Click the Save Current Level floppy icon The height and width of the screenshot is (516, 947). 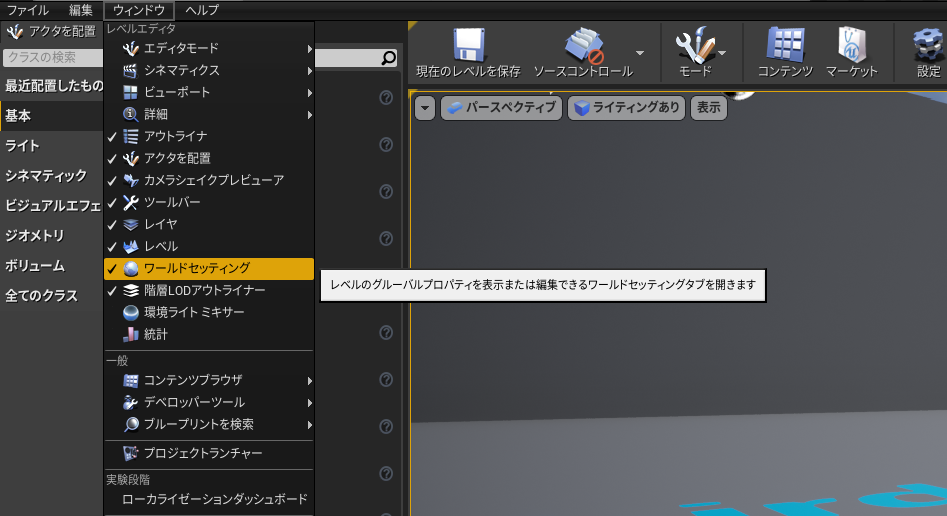click(469, 45)
